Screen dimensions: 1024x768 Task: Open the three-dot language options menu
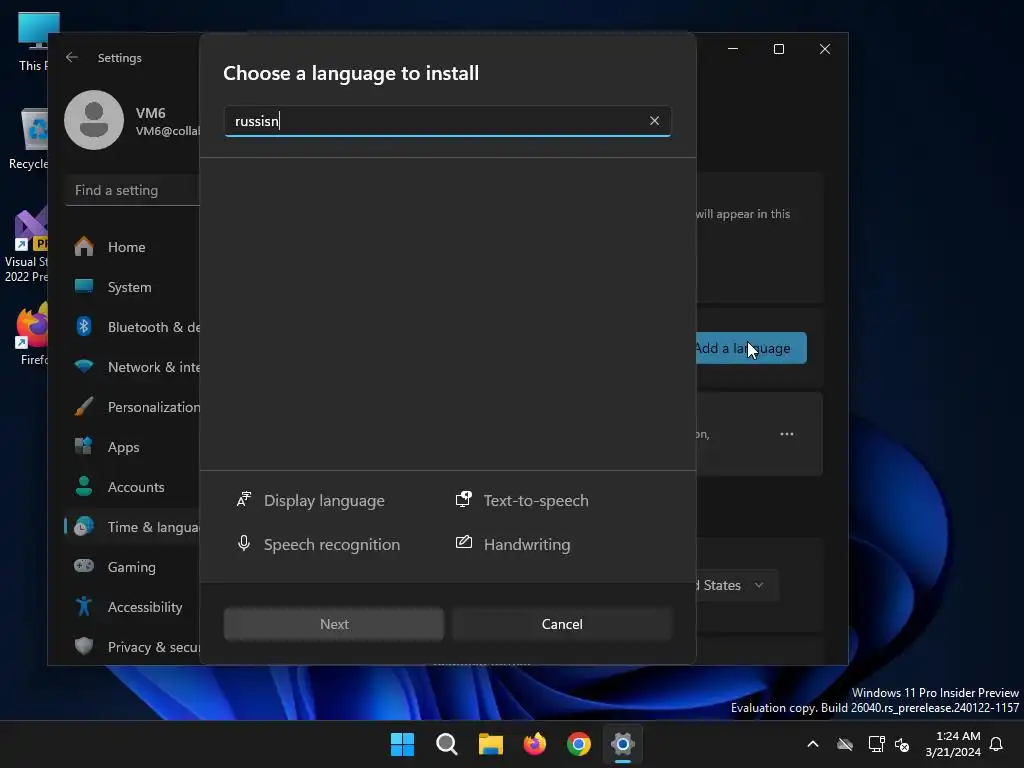pyautogui.click(x=786, y=434)
